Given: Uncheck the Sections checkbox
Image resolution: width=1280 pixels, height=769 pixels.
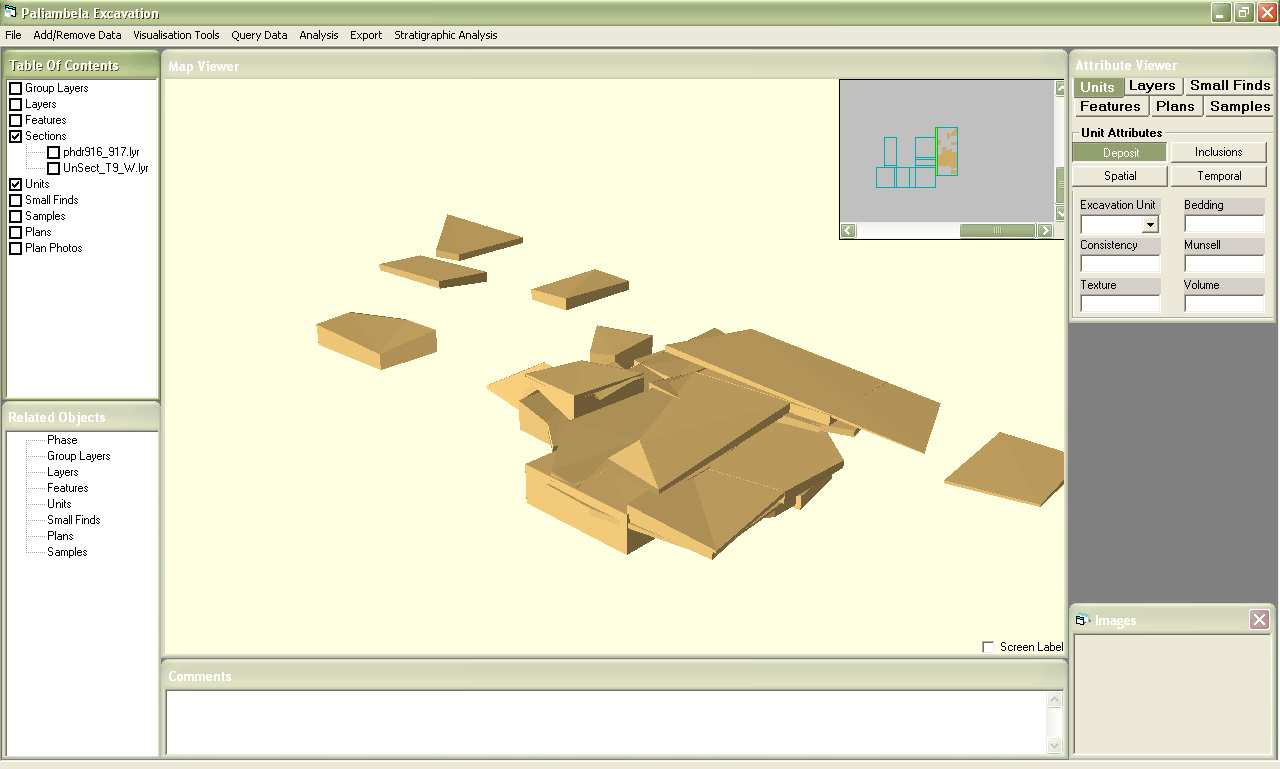Looking at the screenshot, I should pyautogui.click(x=16, y=136).
